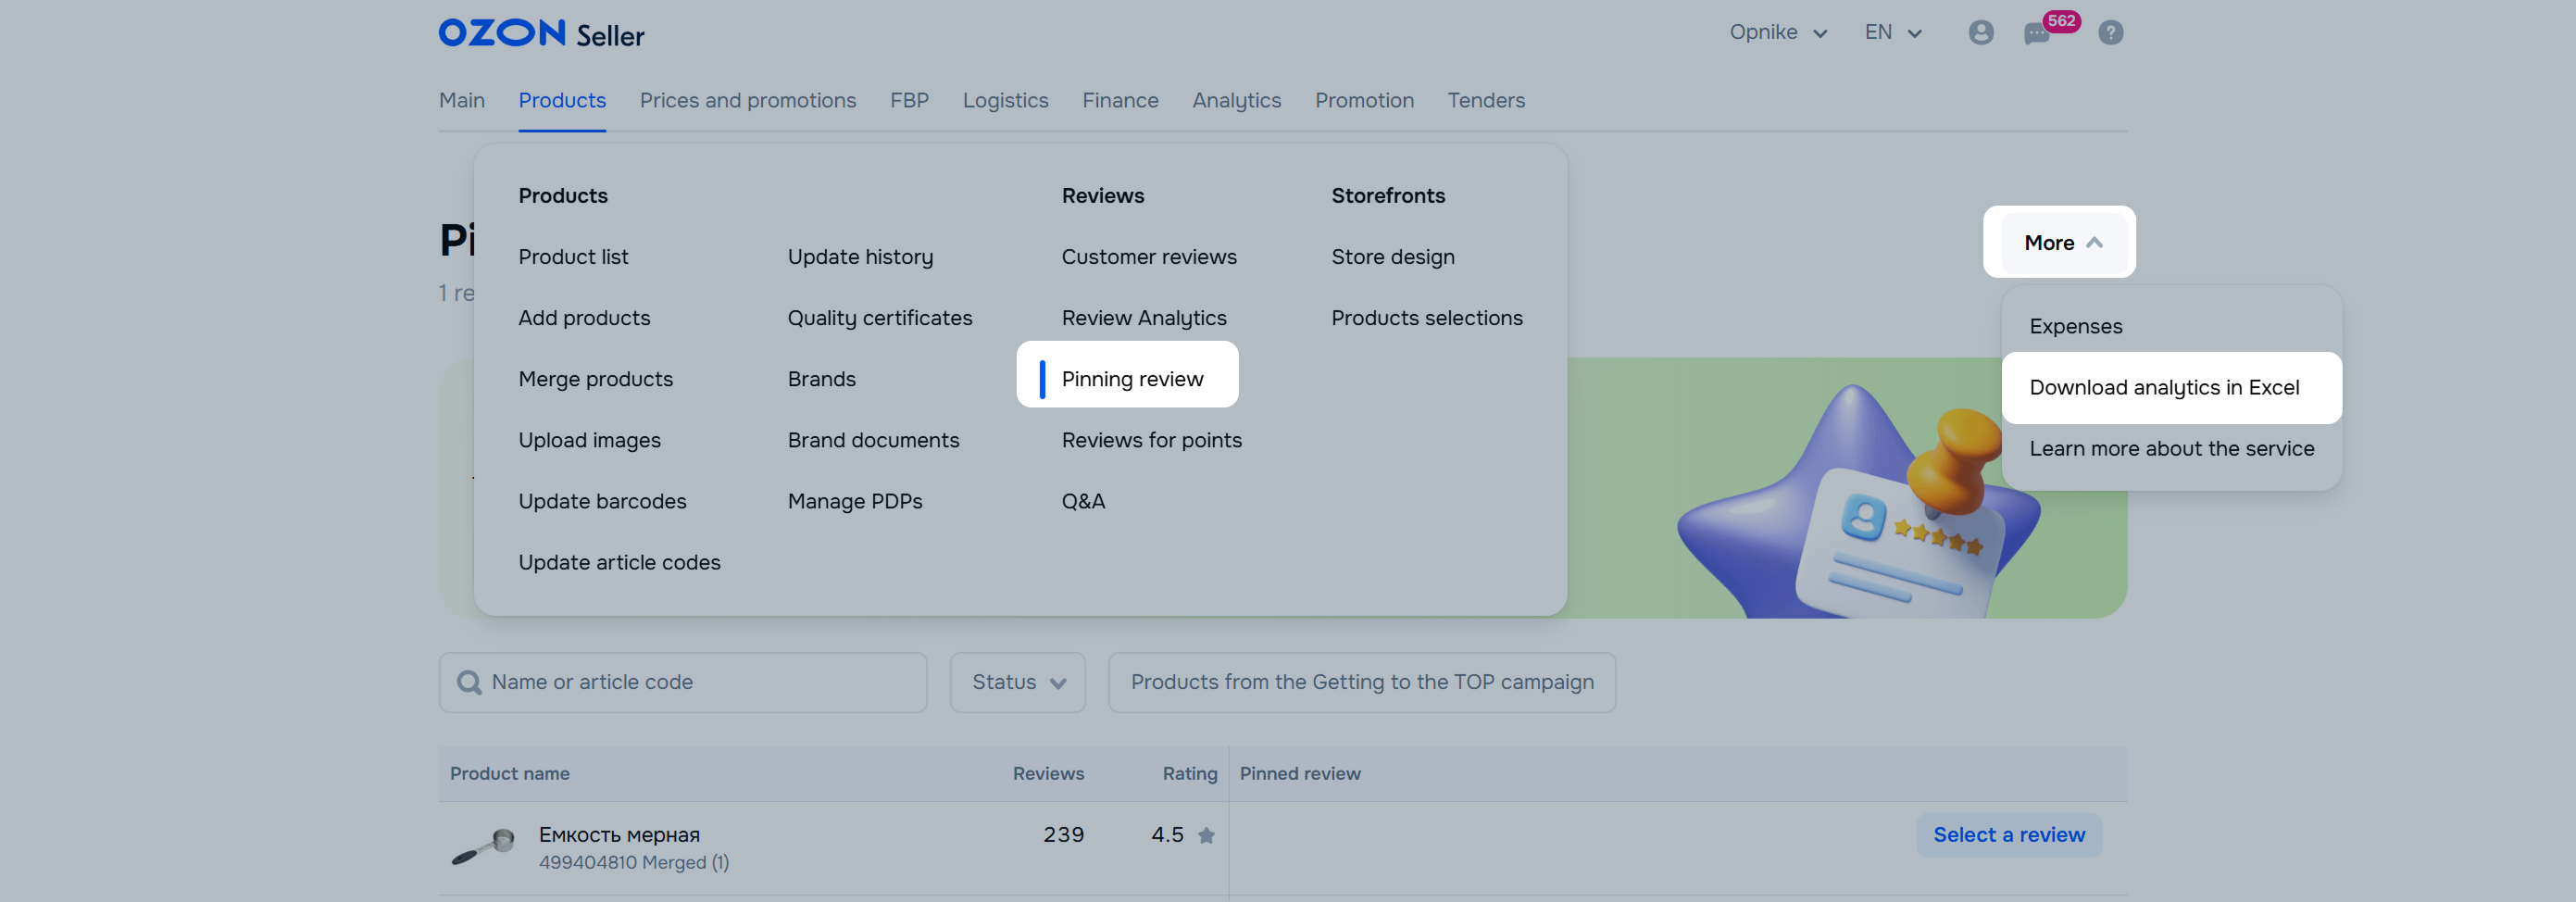Open Prices and promotions tab
The image size is (2576, 902).
point(748,100)
